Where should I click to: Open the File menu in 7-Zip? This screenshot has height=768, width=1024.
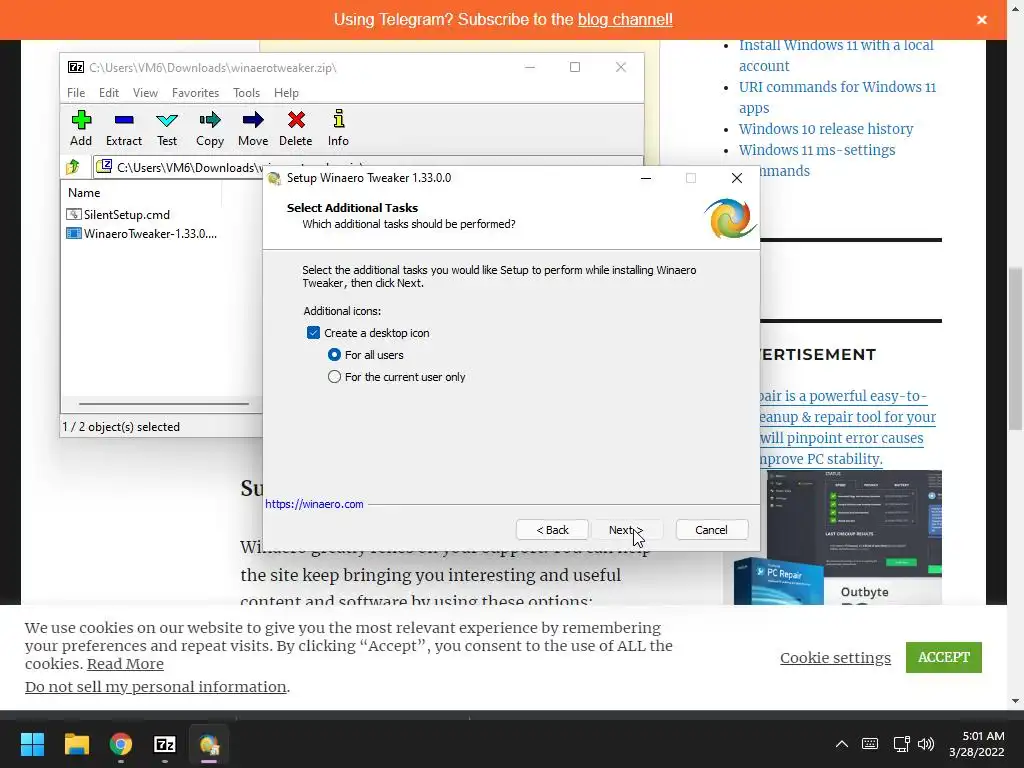point(76,93)
